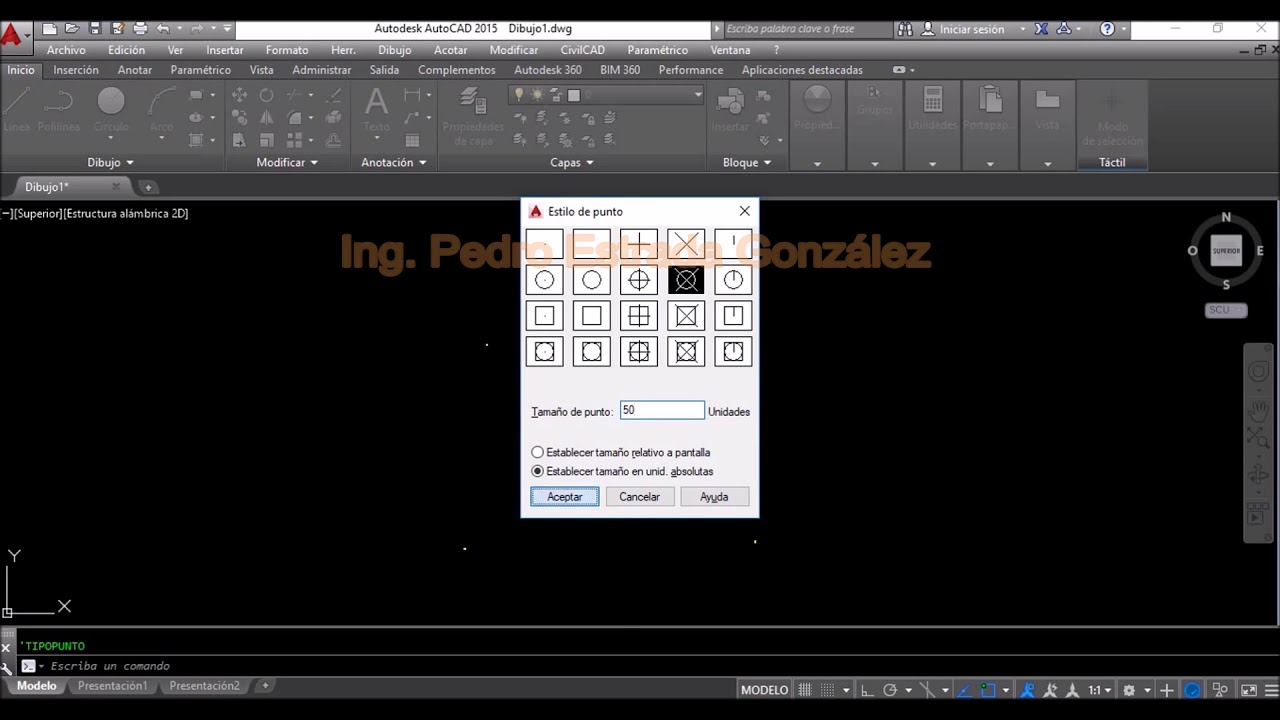Choose square with vertical tick style
1280x720 pixels.
tap(733, 316)
